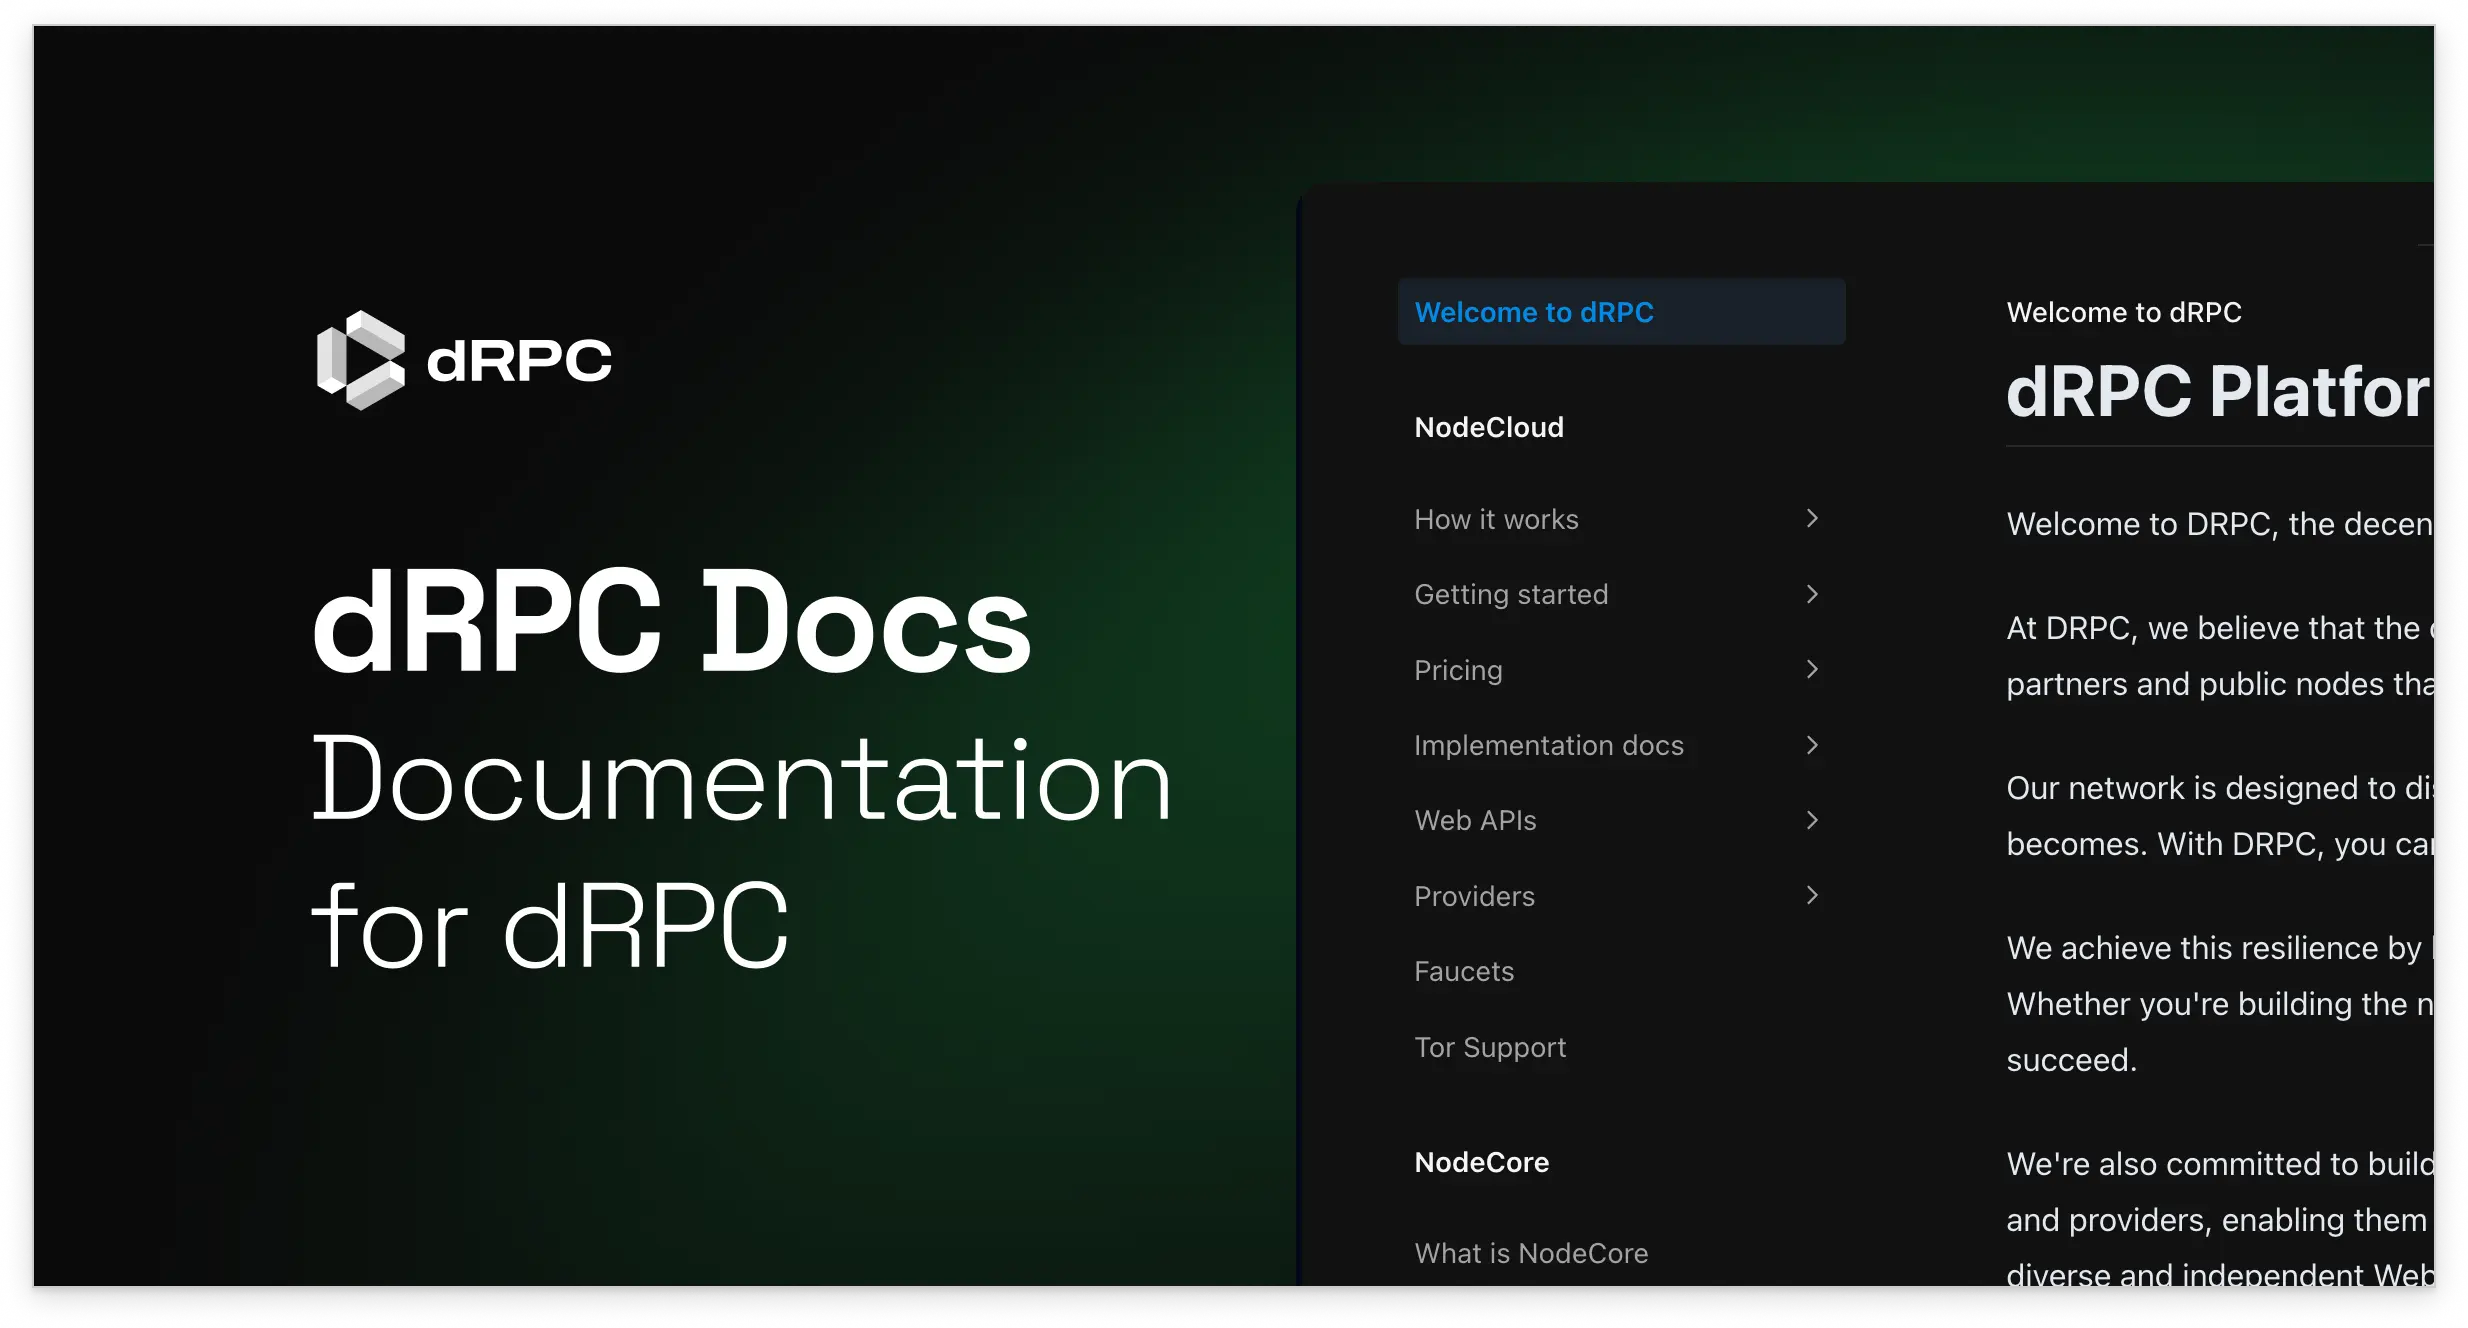The image size is (2468, 1328).
Task: Click the NodeCloud section header
Action: pos(1489,427)
